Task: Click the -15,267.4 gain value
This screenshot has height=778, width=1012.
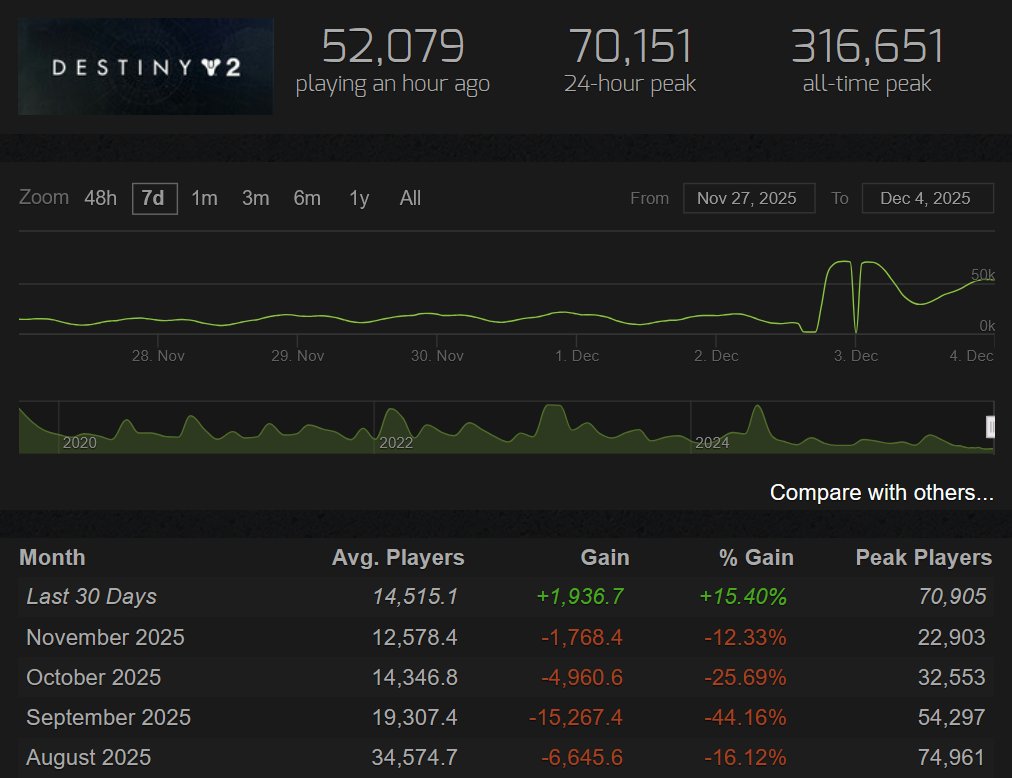Action: click(576, 718)
